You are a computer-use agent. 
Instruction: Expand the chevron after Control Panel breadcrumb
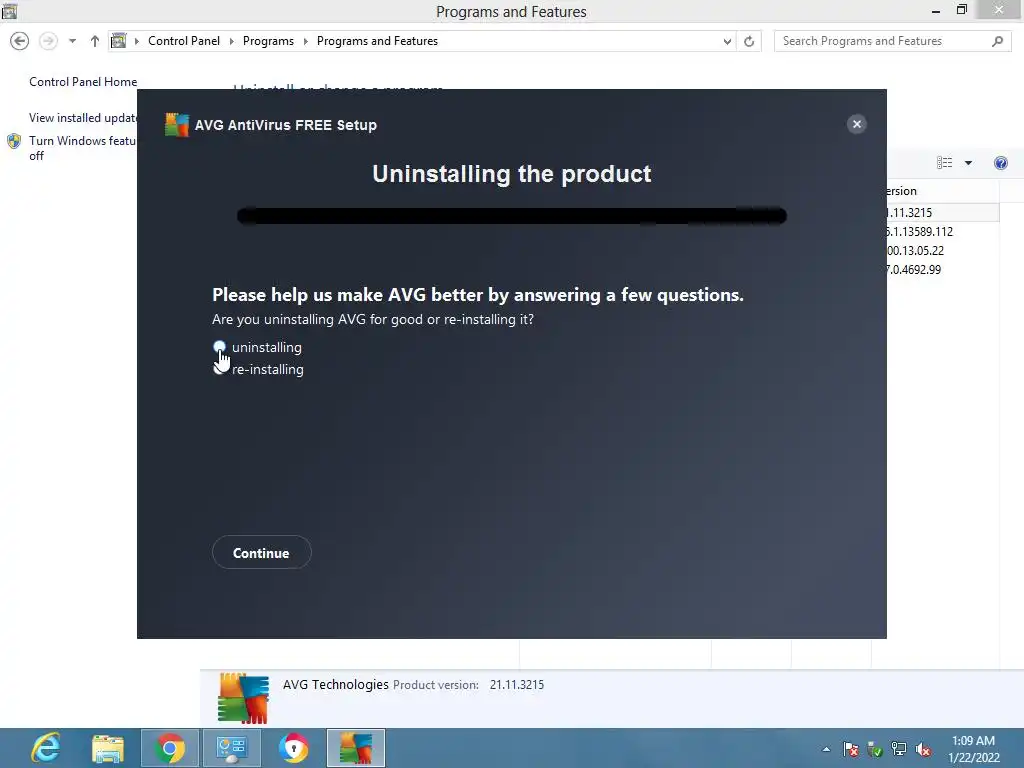coord(231,41)
